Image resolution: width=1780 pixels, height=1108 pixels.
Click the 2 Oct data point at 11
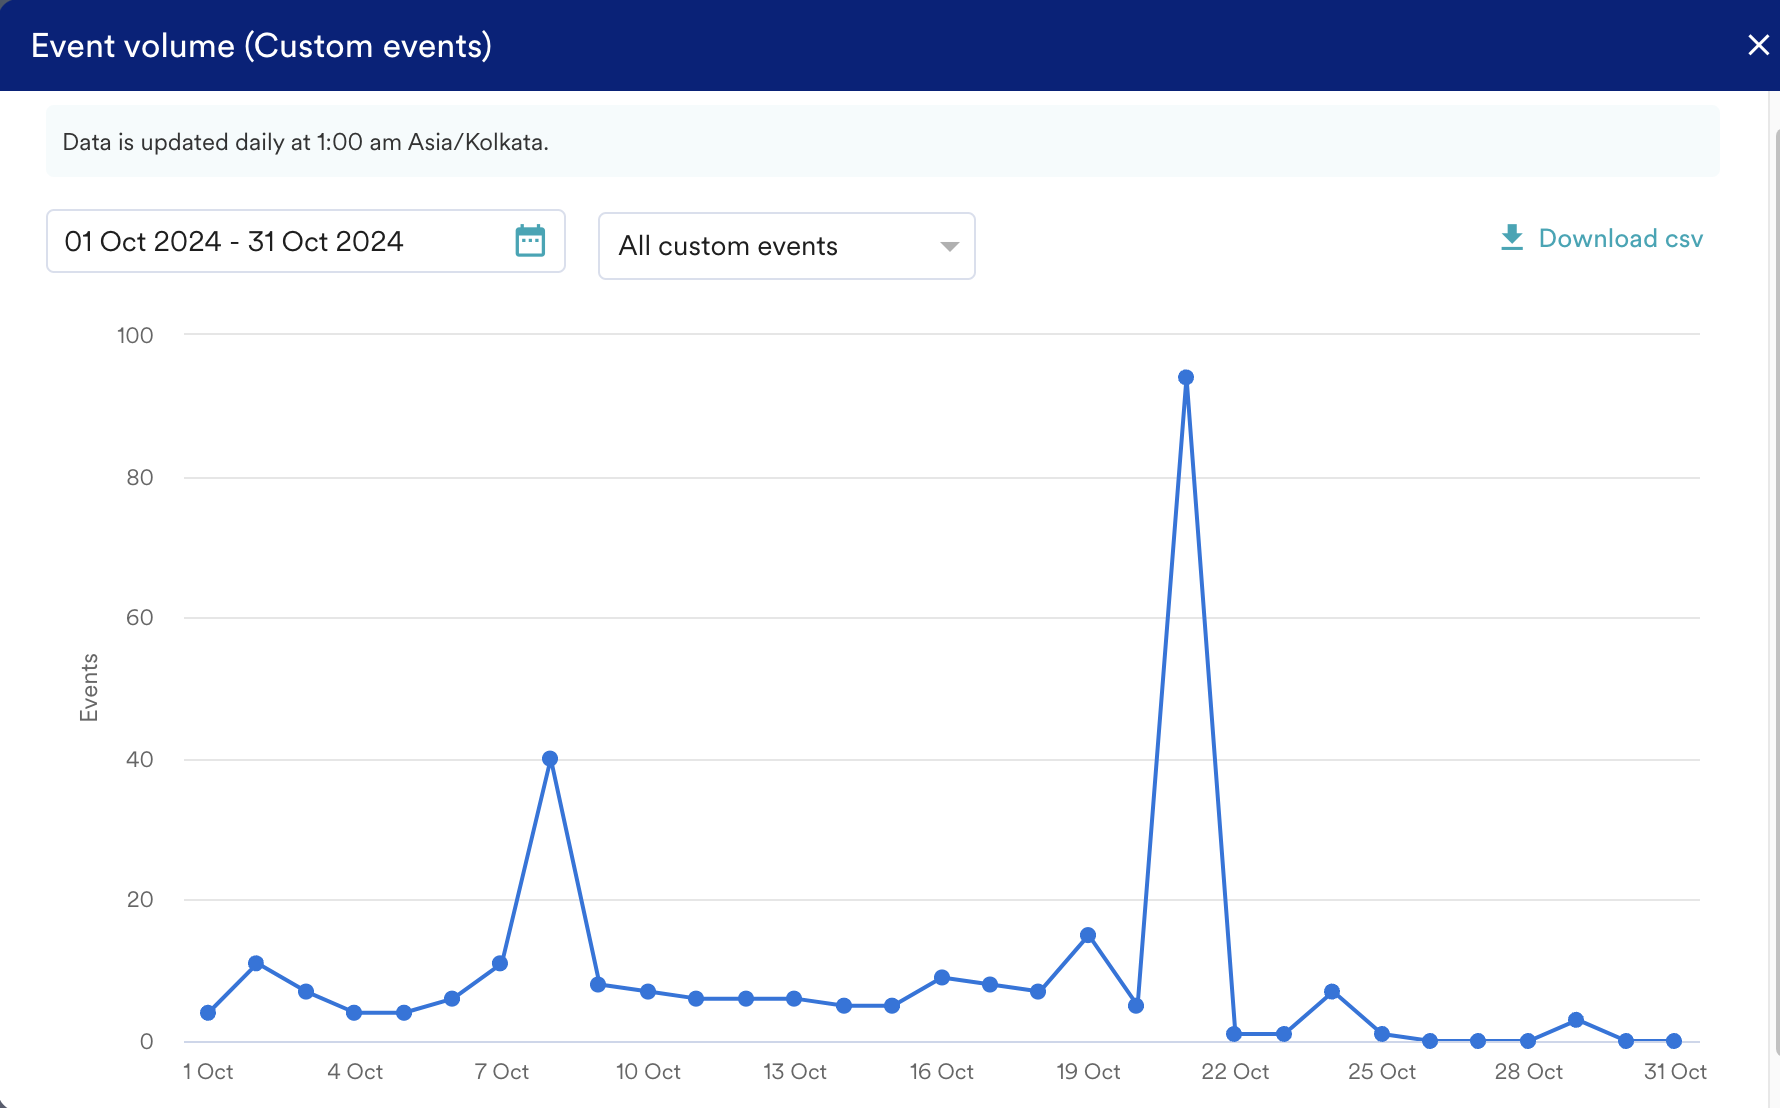tap(256, 963)
